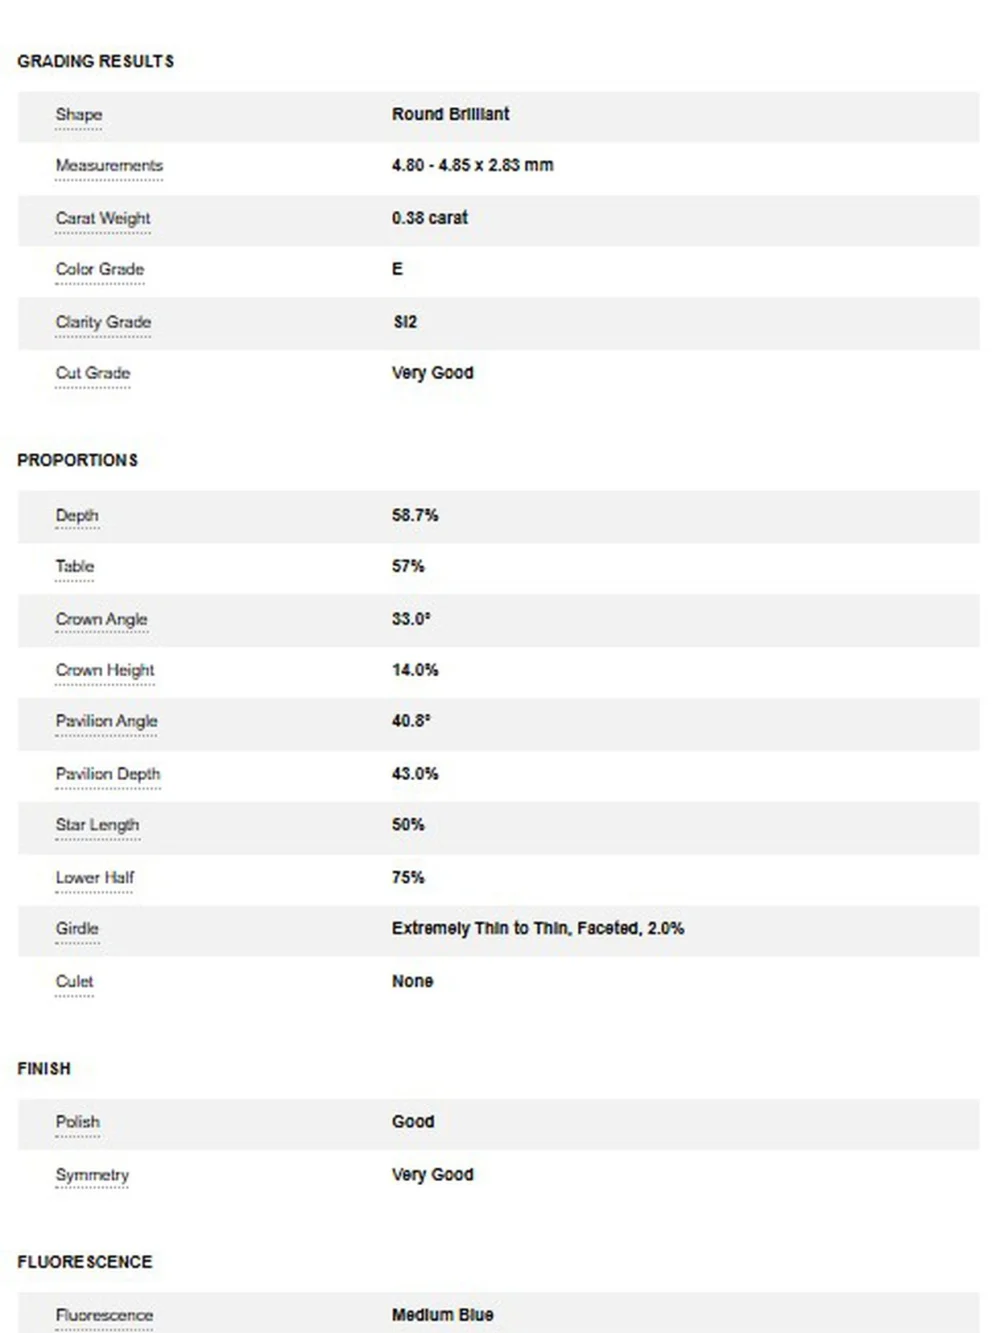
Task: Open the Pavilion Depth definition
Action: pyautogui.click(x=108, y=774)
